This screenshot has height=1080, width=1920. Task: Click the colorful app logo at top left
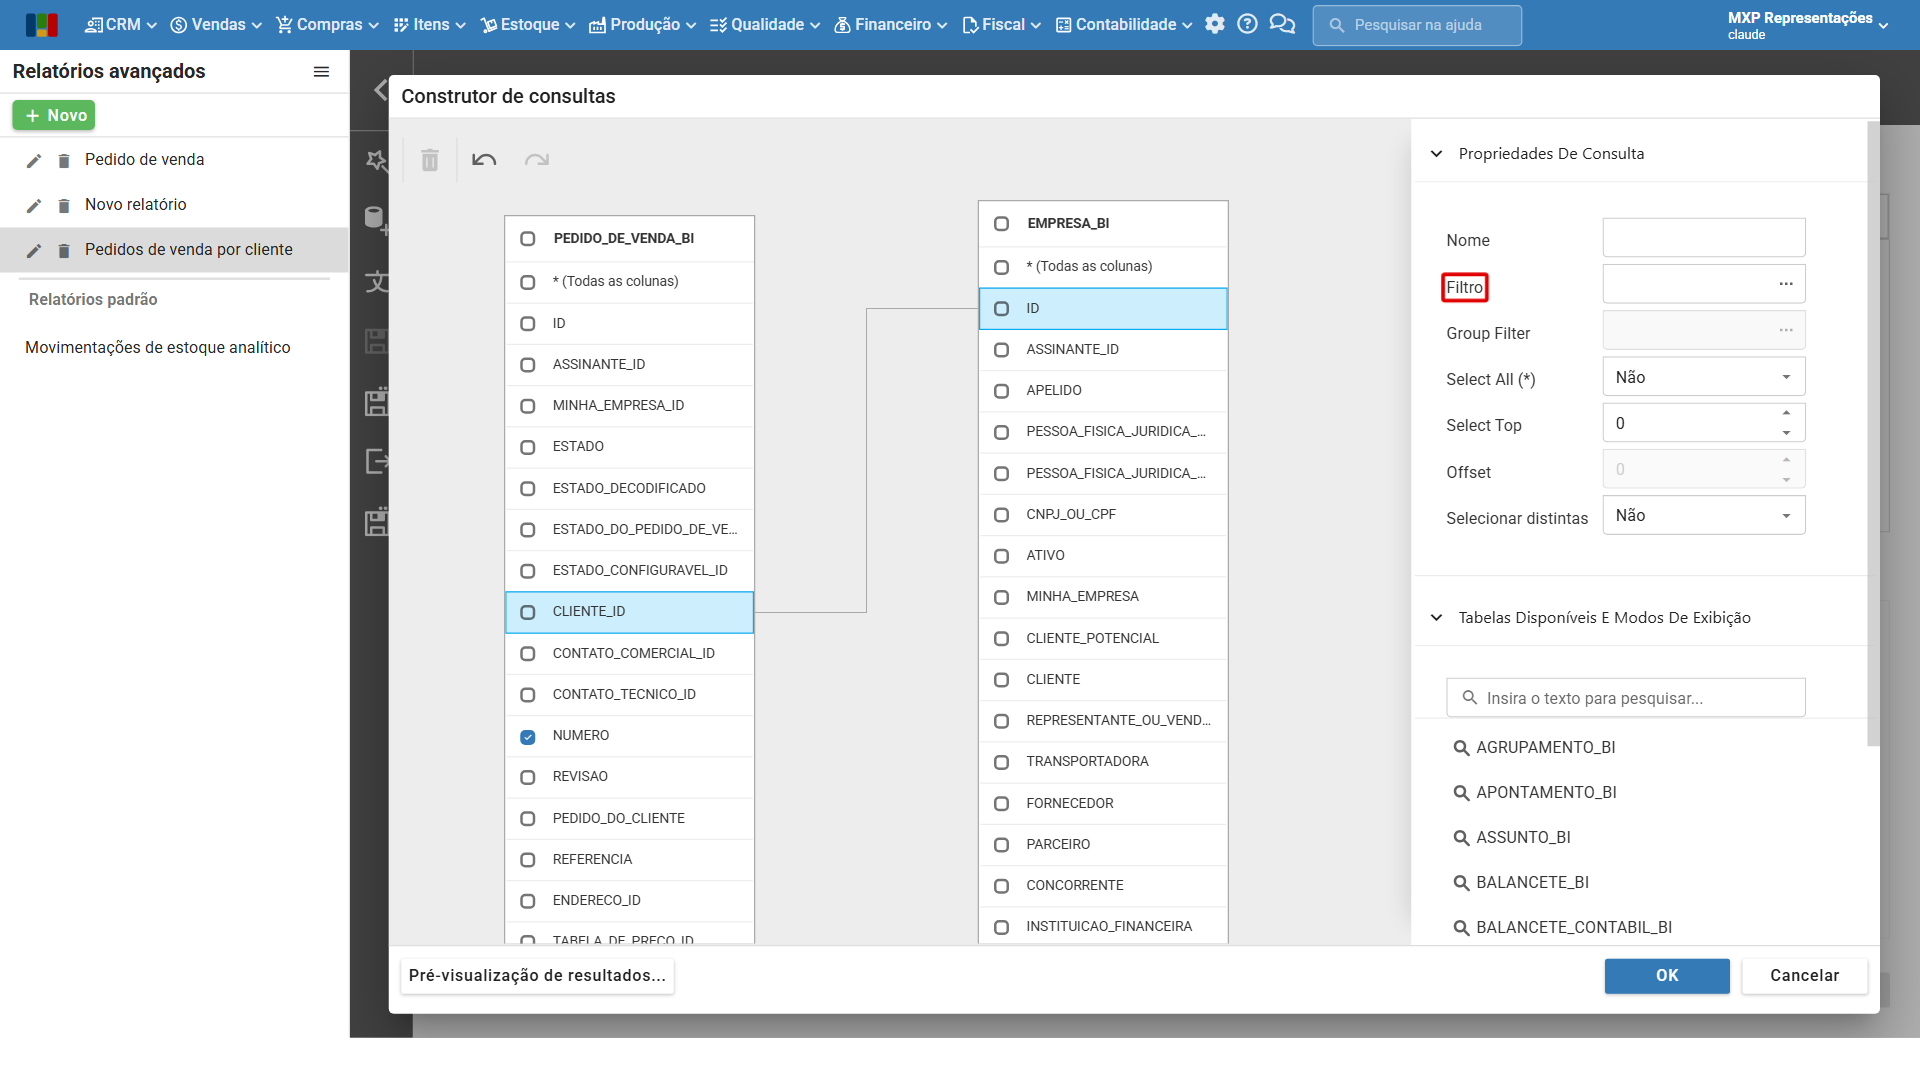tap(42, 25)
